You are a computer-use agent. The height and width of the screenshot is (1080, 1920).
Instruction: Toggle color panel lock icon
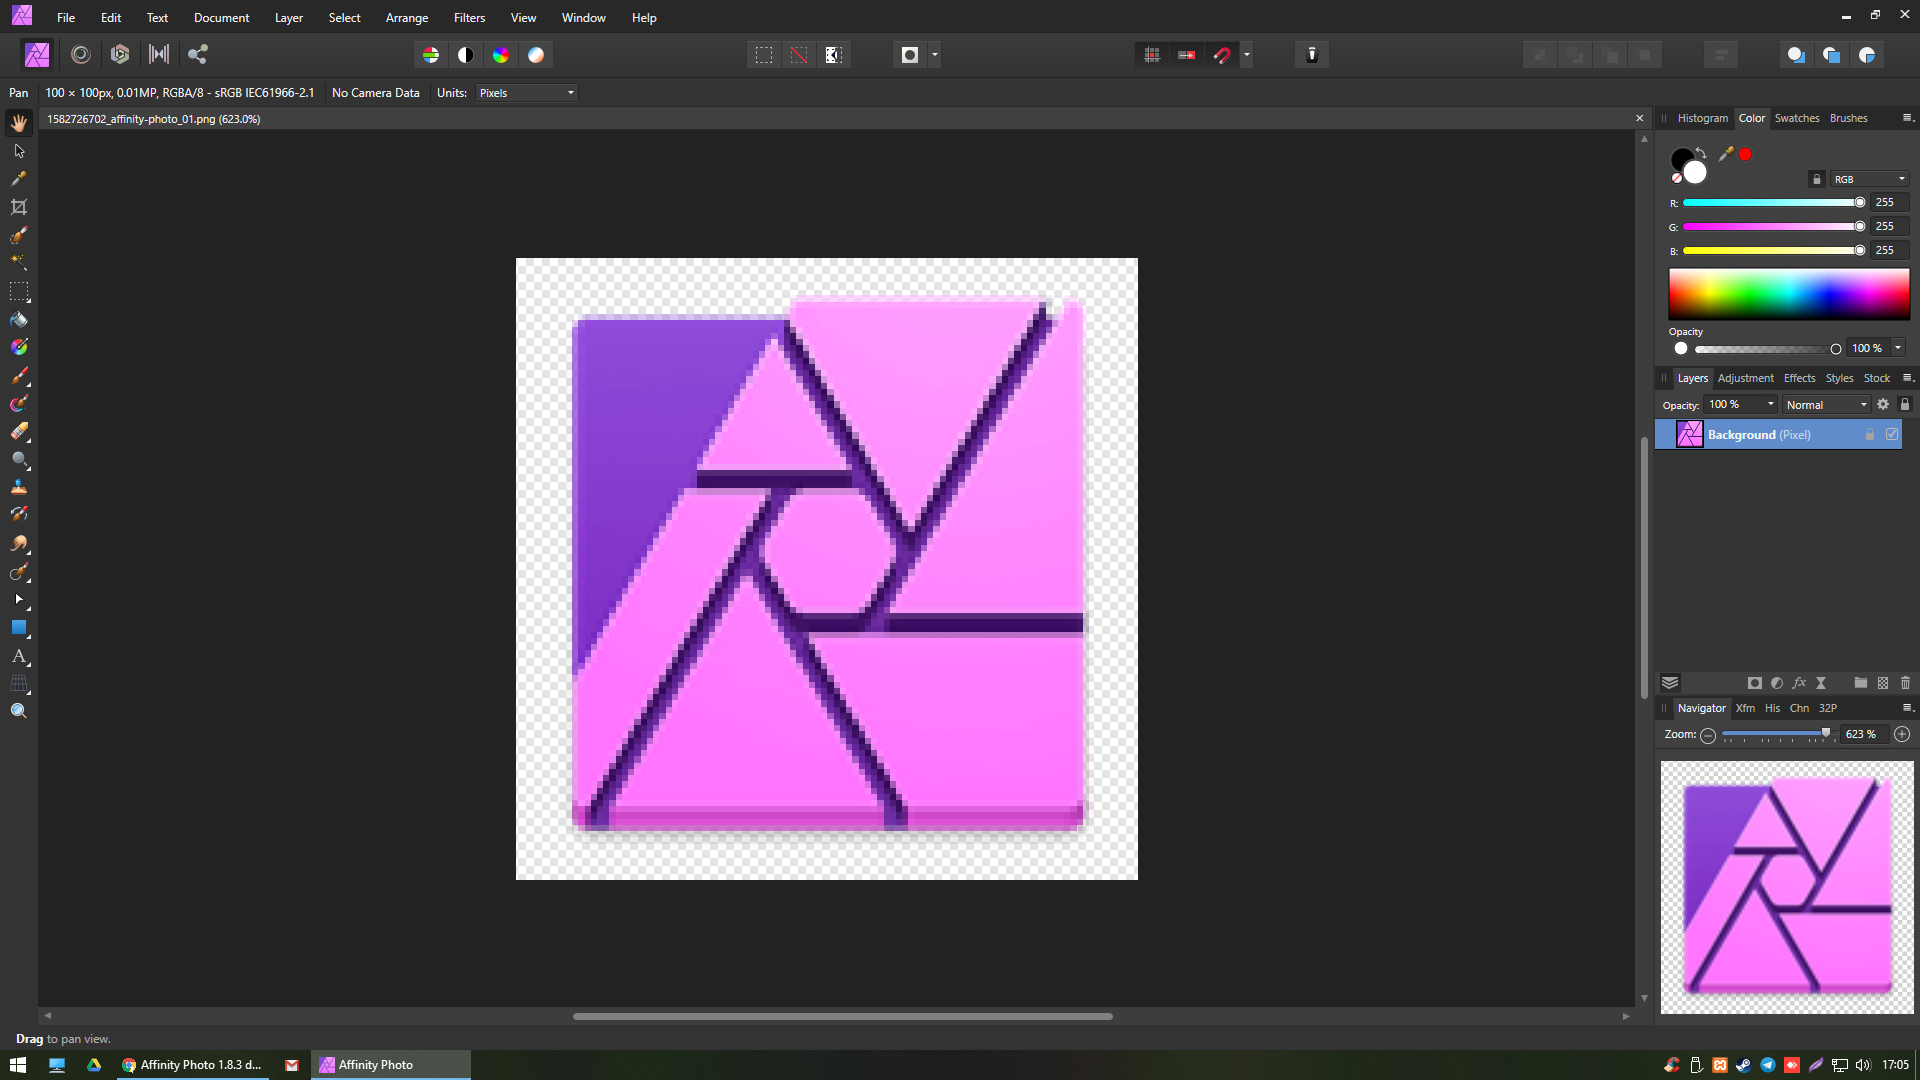point(1817,179)
